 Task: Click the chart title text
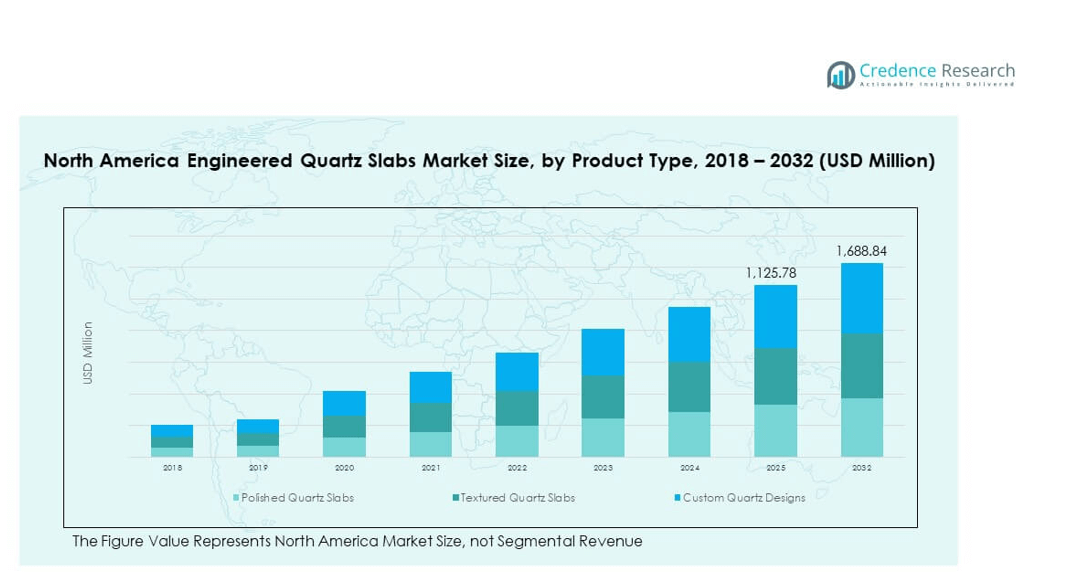point(489,161)
